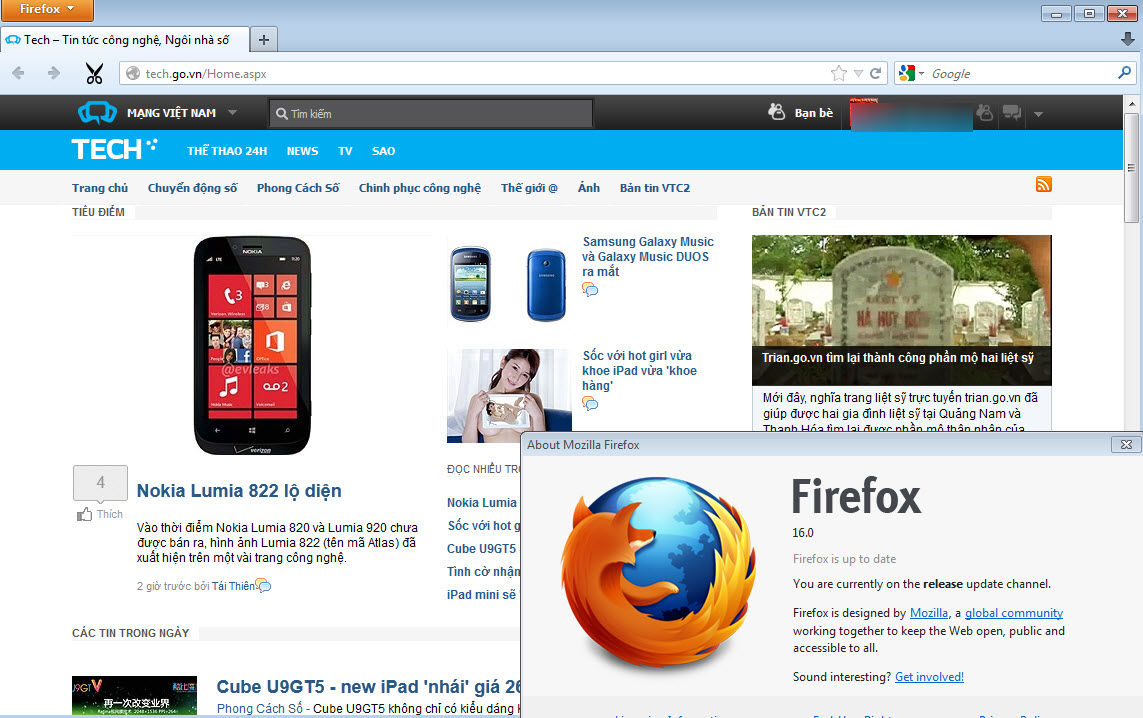Open THỂ THAO 24H menu item
The height and width of the screenshot is (718, 1143).
click(227, 151)
